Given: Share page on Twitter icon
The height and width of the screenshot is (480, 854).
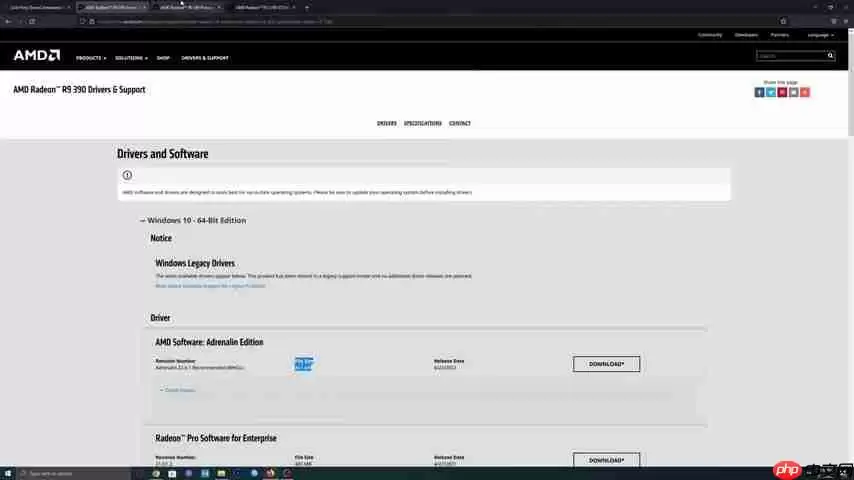Looking at the screenshot, I should 770,92.
